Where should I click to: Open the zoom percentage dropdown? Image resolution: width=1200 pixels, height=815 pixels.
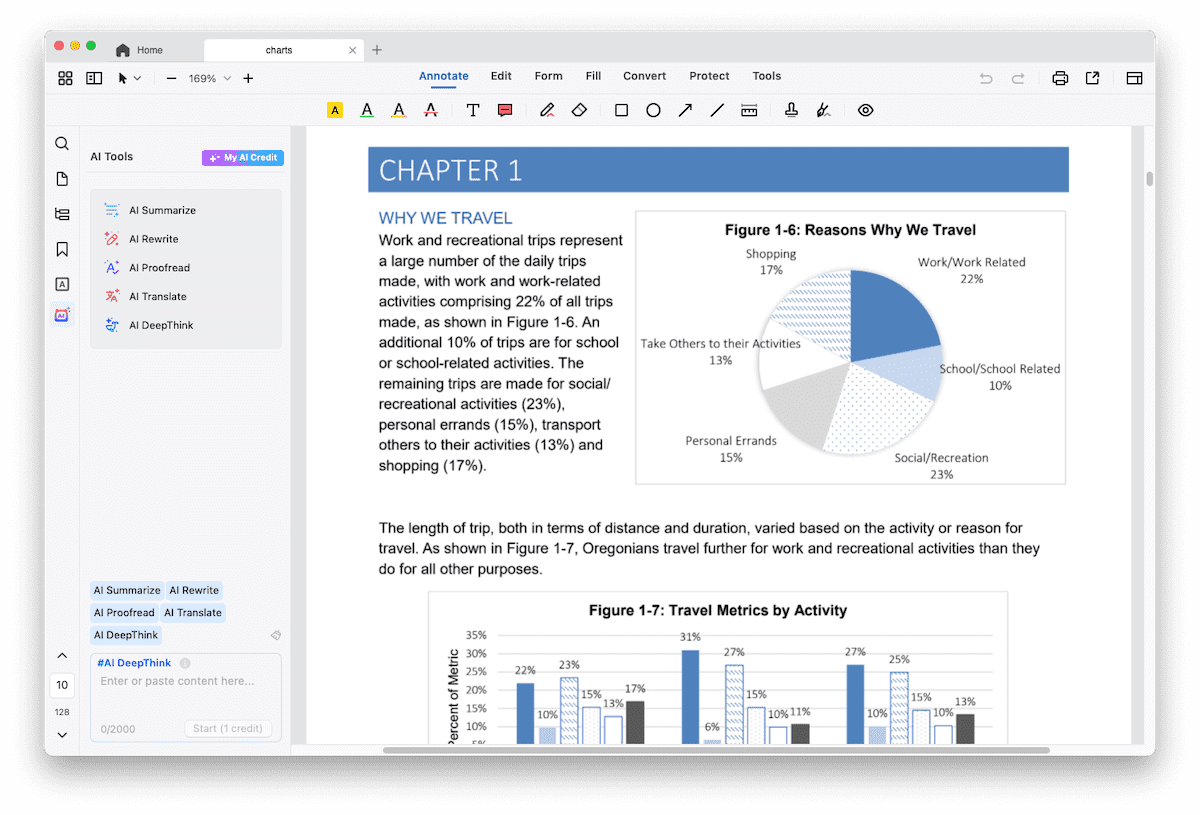(x=227, y=78)
